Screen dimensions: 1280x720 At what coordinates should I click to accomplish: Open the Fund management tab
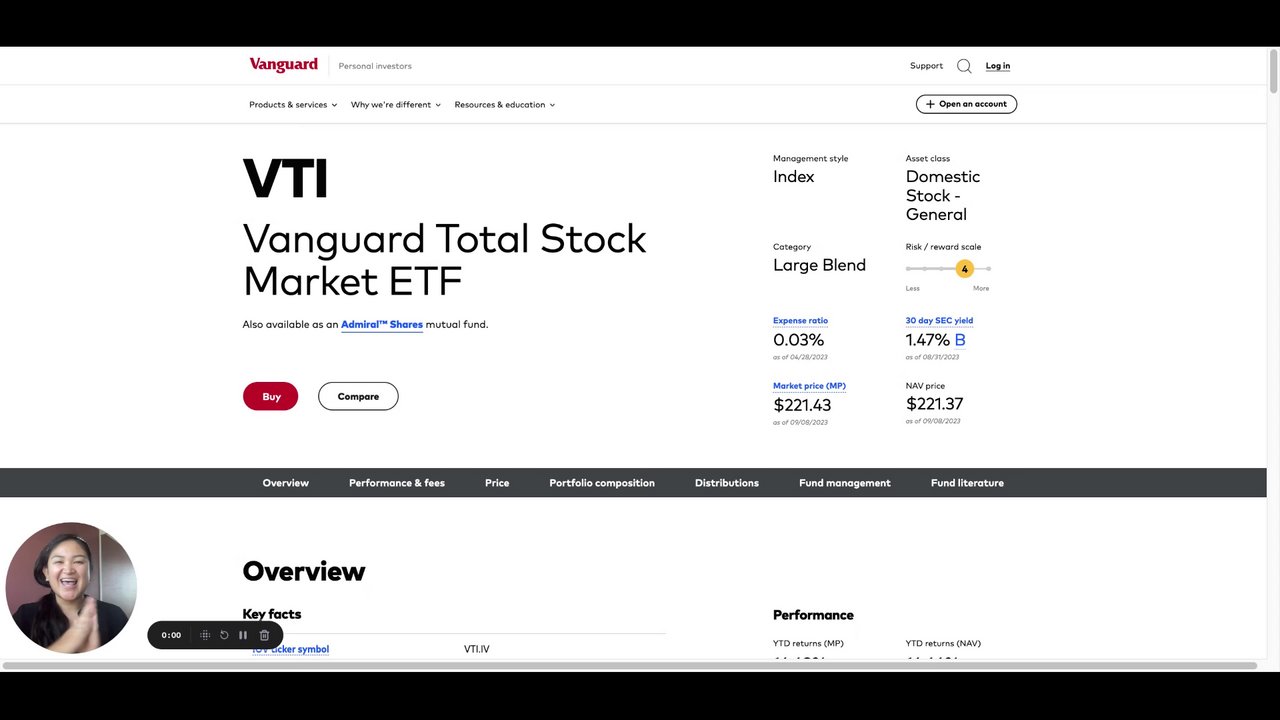(x=845, y=483)
